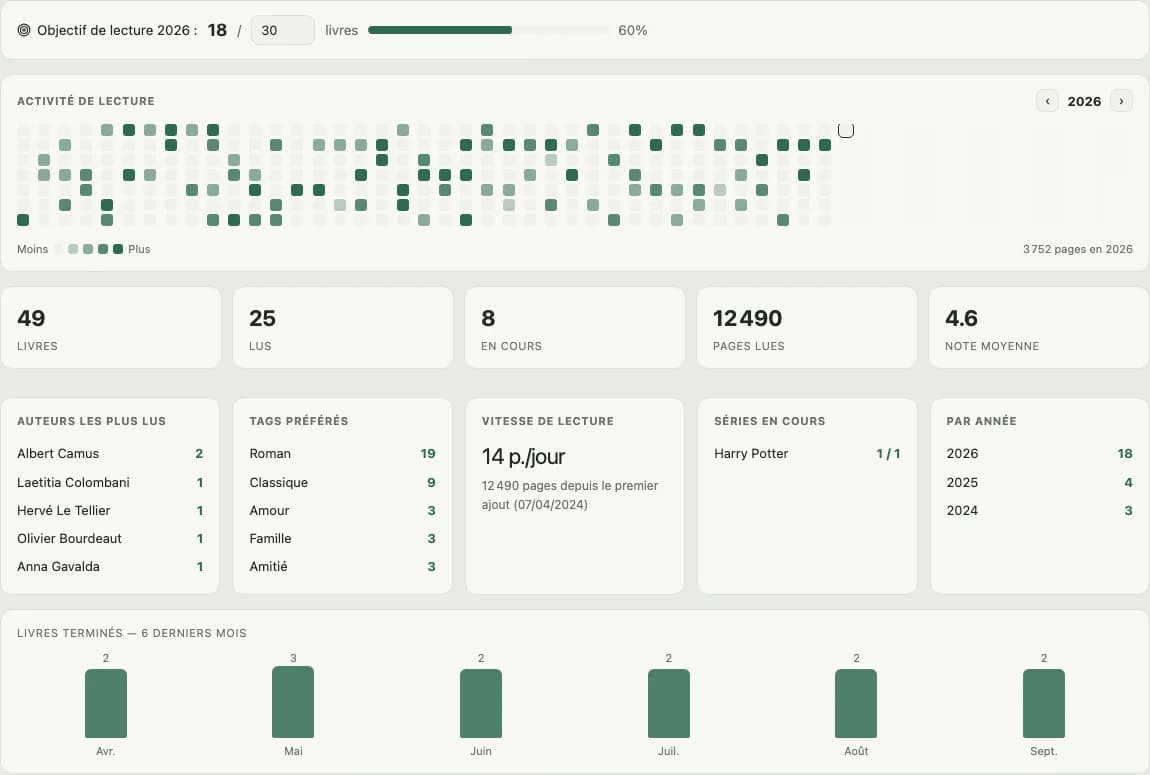Click the "3 752 pages en 2026" text
This screenshot has height=775, width=1150.
point(1077,249)
